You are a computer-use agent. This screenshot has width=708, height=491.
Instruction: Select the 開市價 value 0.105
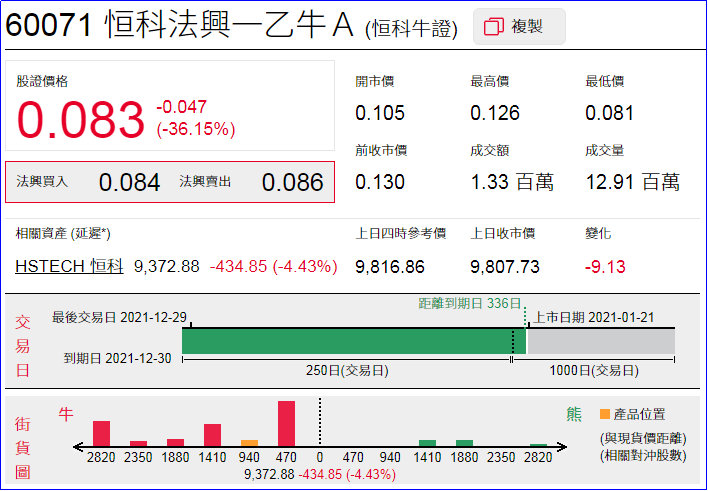(380, 113)
